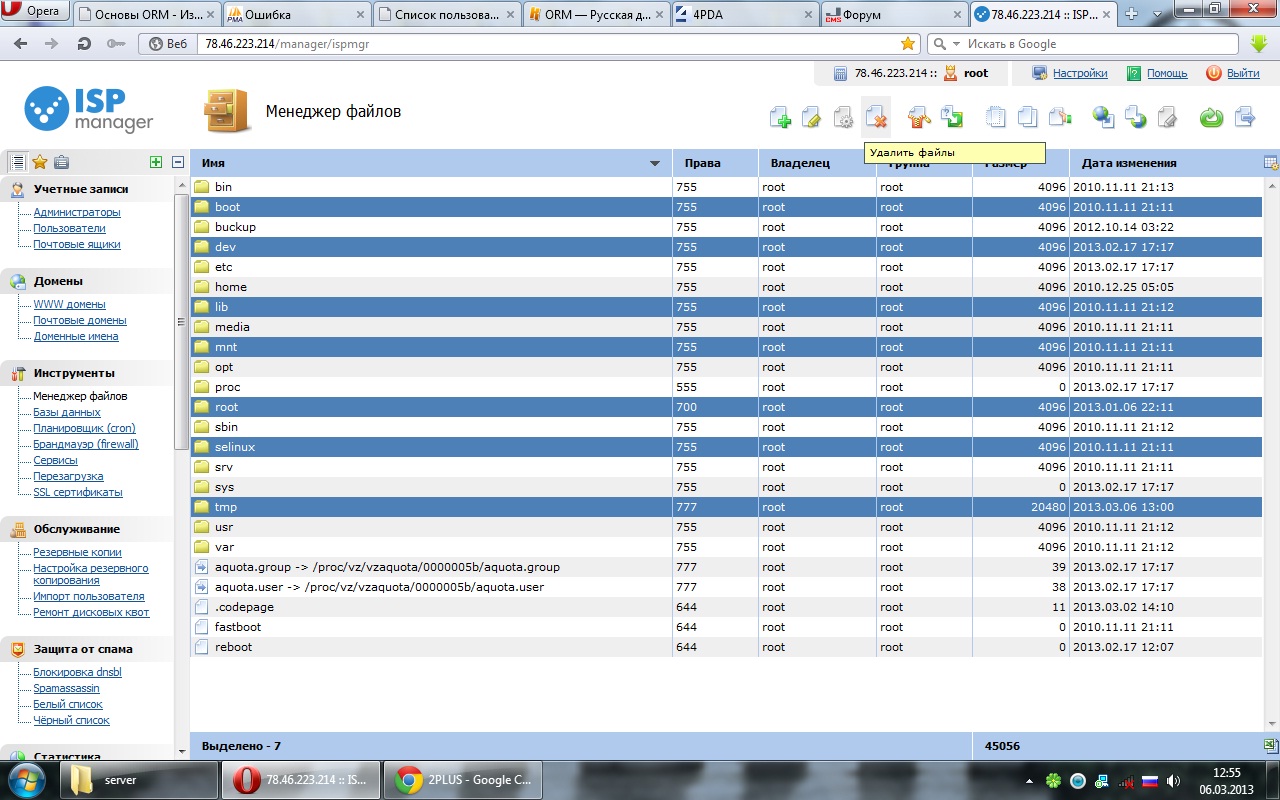Open favorites star in sidebar
Viewport: 1280px width, 800px height.
[40, 162]
